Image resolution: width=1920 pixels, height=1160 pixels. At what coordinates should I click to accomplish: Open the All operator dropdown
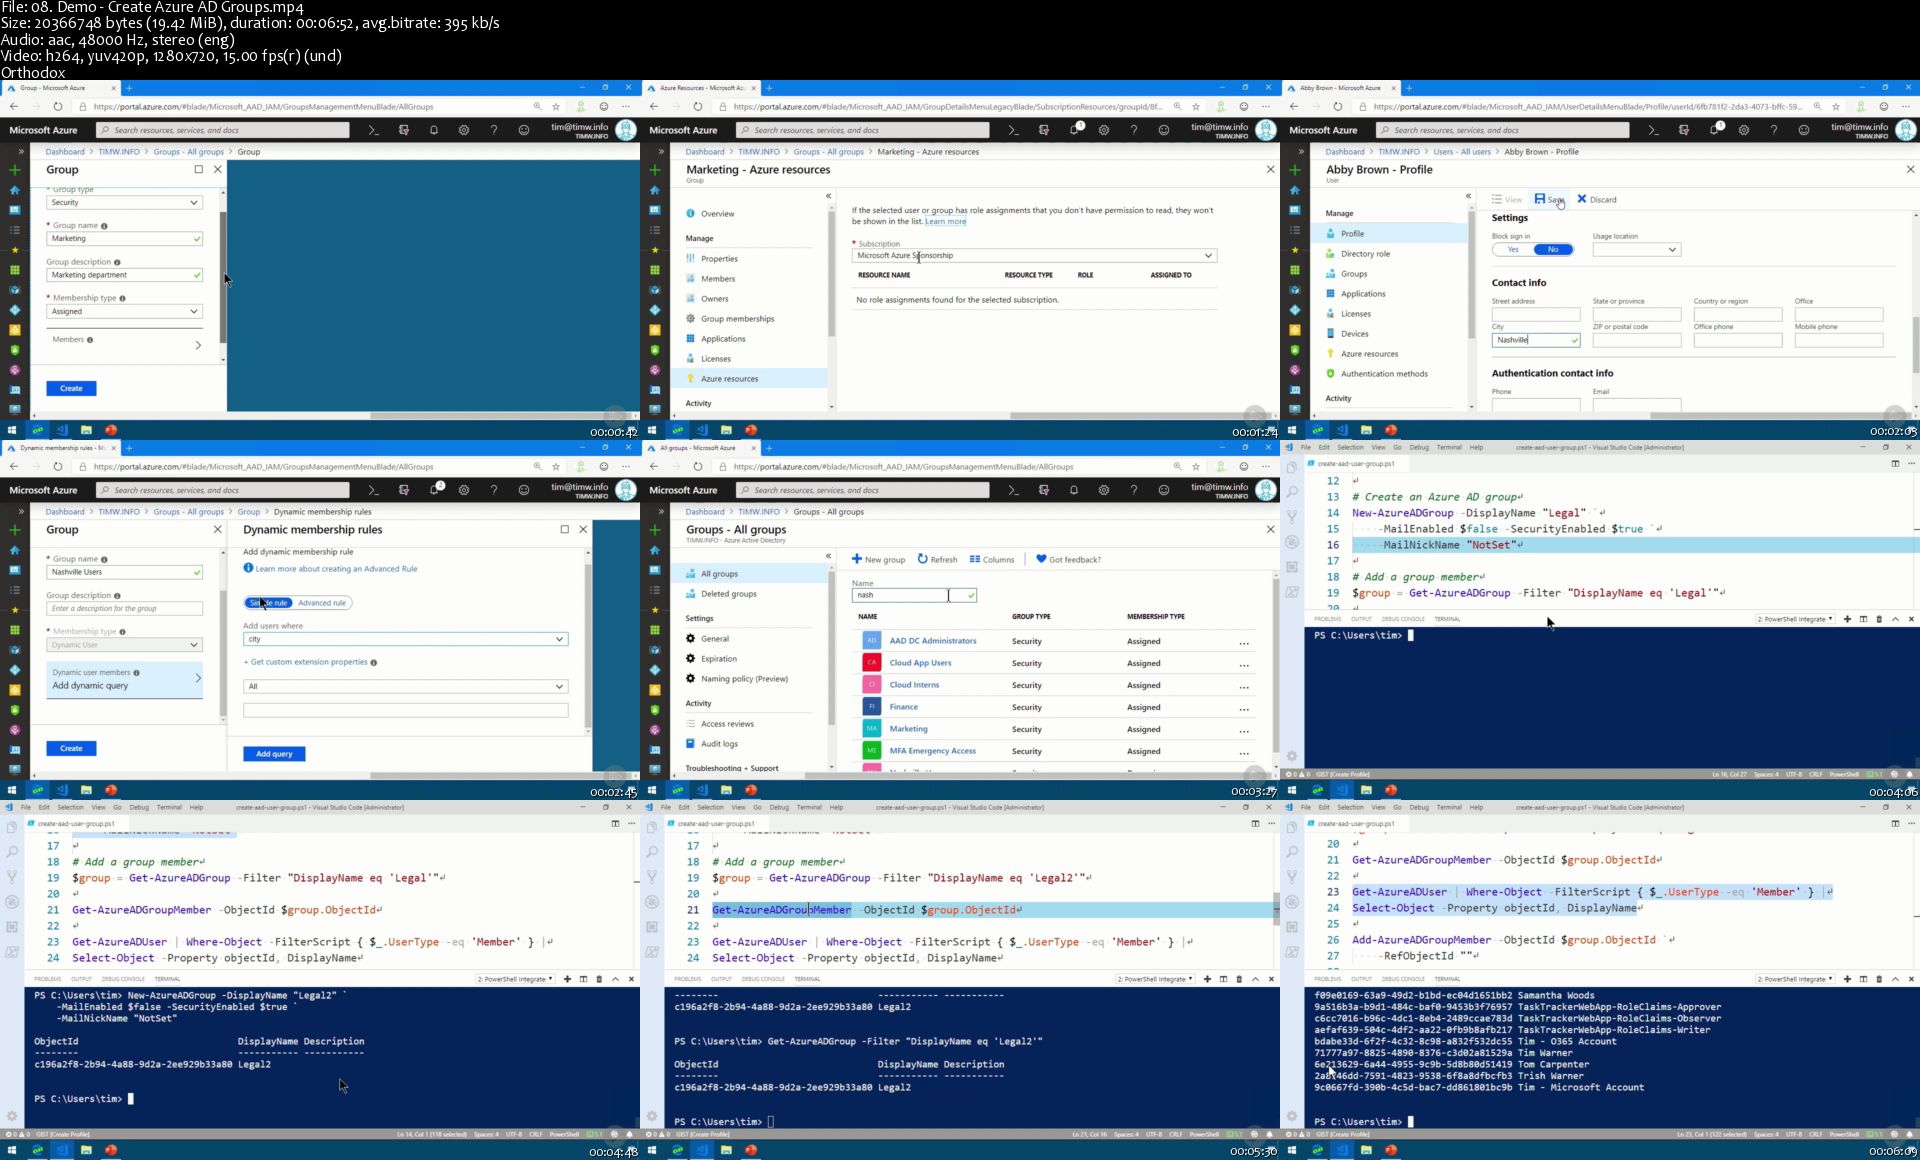pos(405,686)
